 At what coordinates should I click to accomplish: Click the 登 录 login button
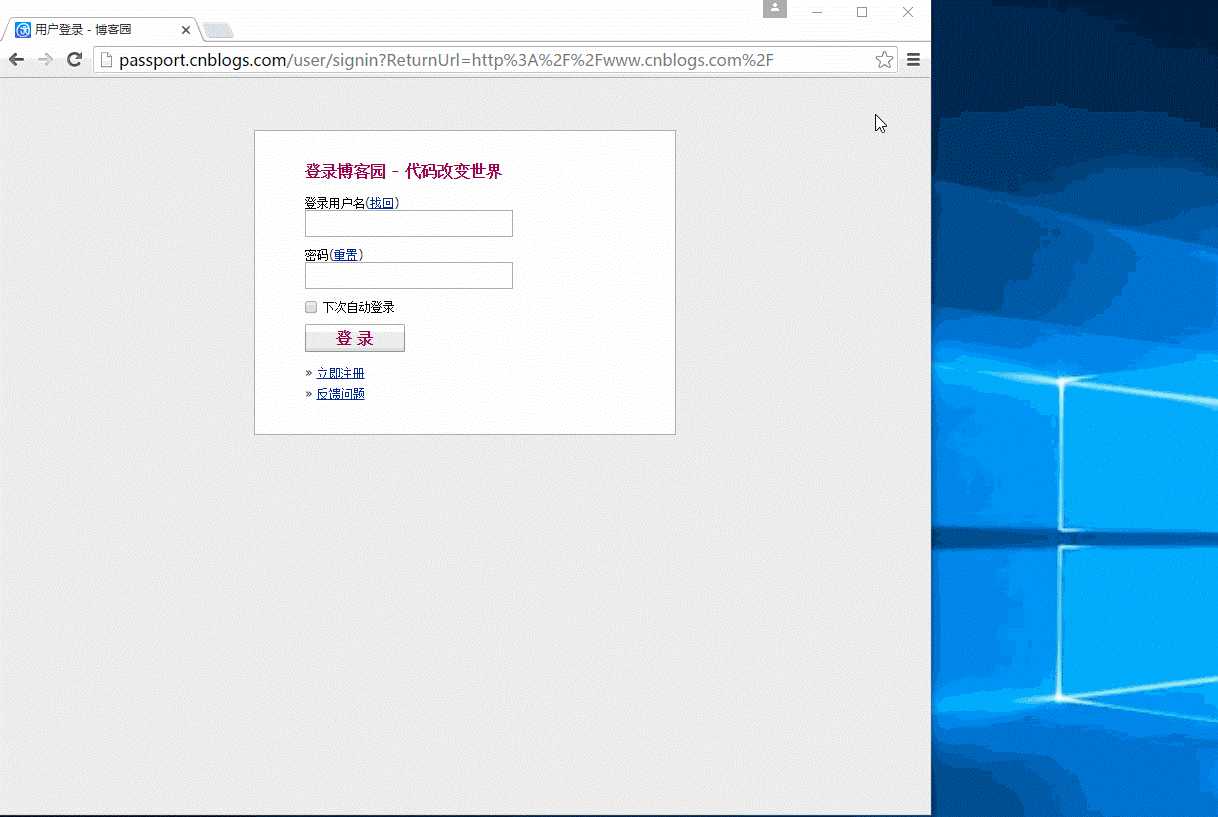[x=355, y=338]
